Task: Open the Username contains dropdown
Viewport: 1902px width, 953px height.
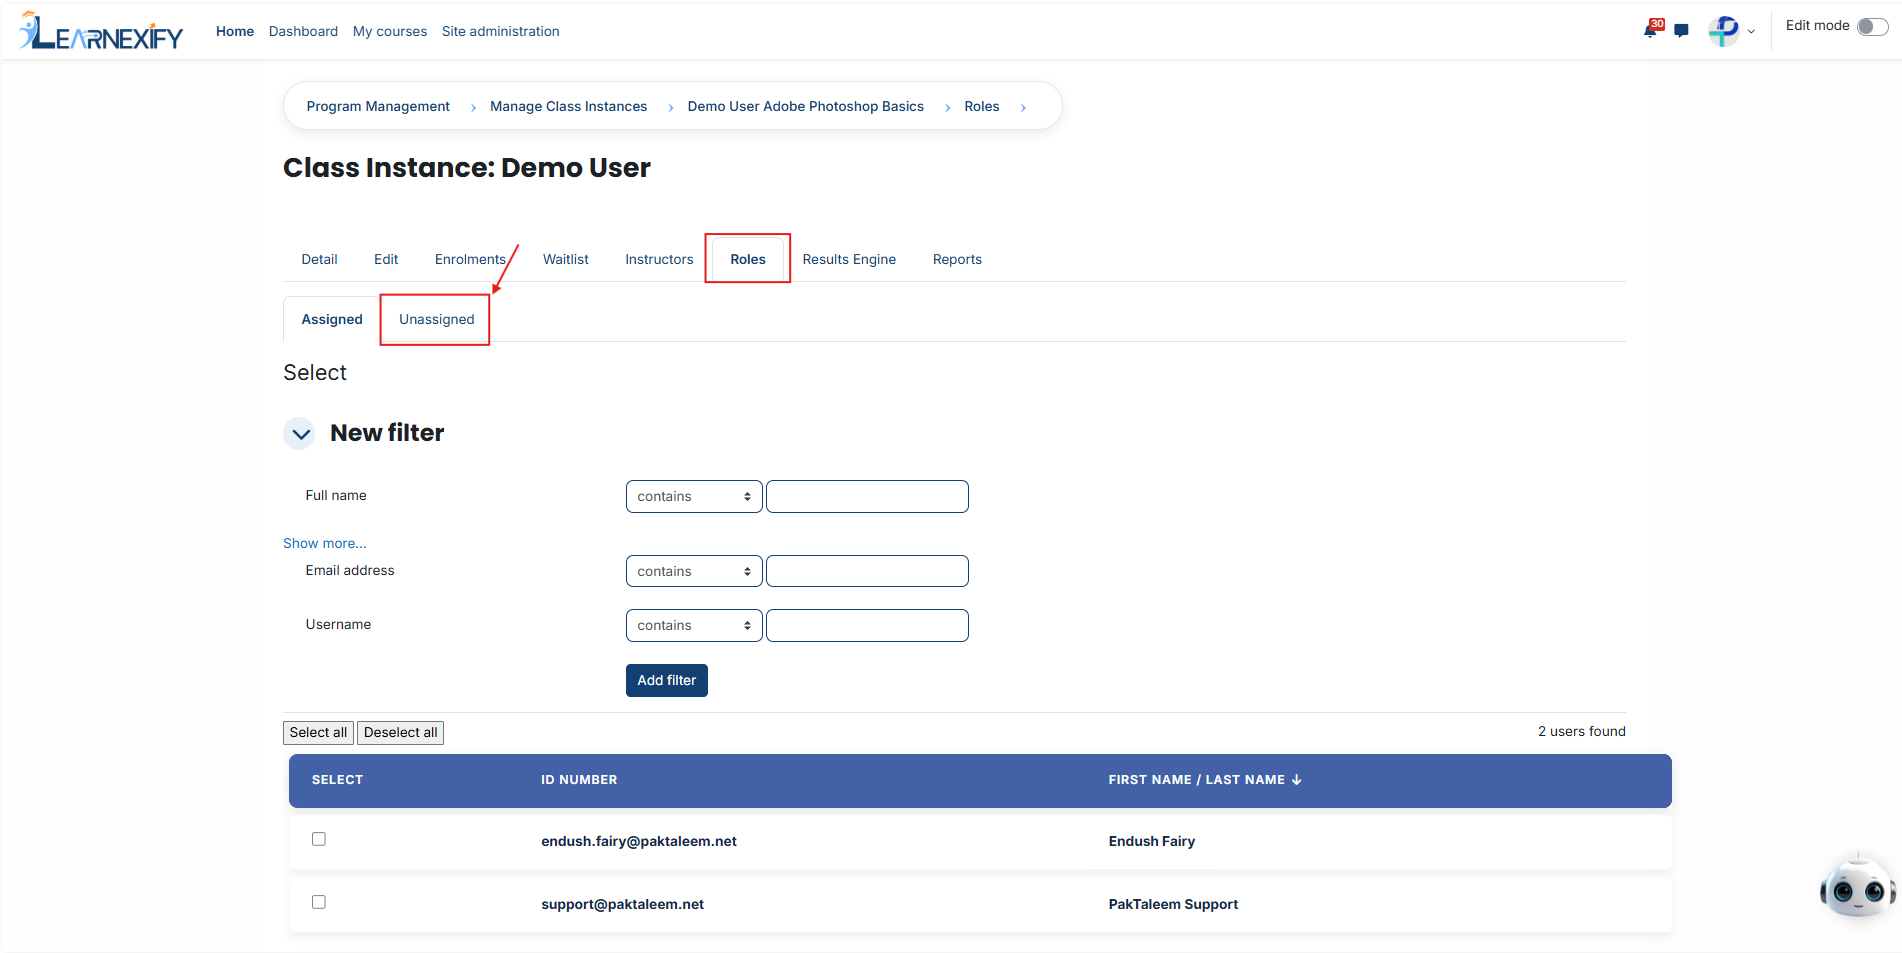Action: [x=694, y=626]
